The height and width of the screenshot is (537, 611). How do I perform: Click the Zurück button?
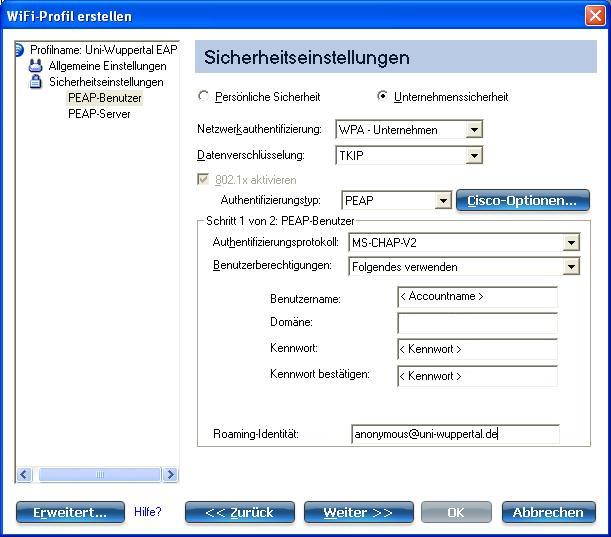(x=240, y=512)
